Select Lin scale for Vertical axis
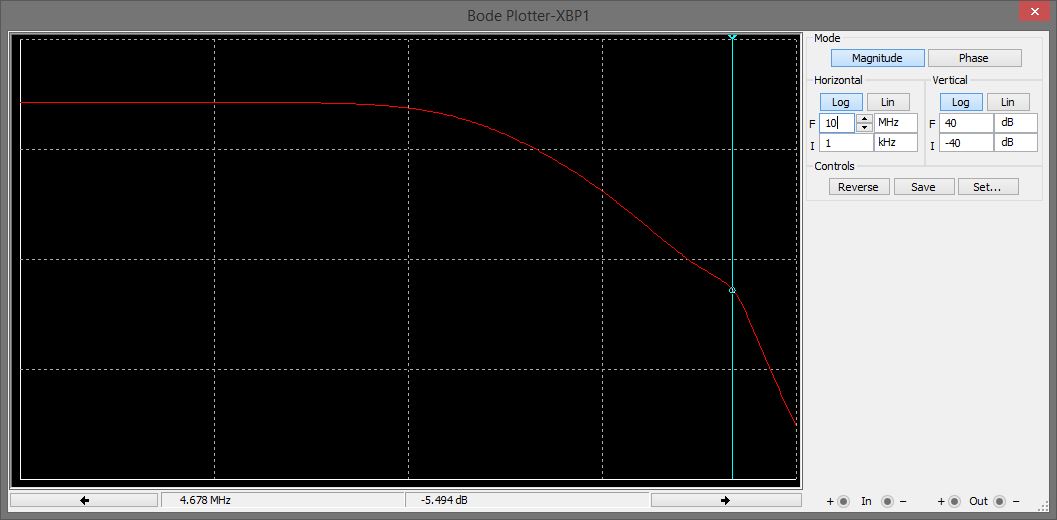The height and width of the screenshot is (520, 1057). (x=1008, y=102)
